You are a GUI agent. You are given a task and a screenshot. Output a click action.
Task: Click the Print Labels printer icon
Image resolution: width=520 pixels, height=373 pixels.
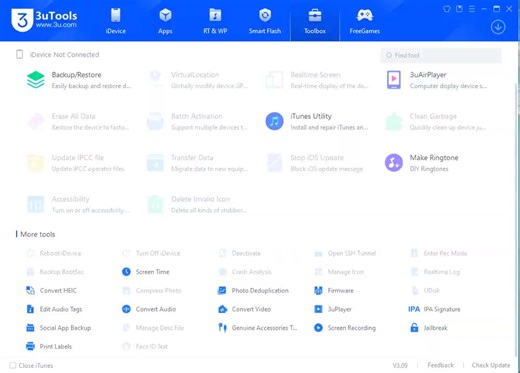(x=30, y=347)
